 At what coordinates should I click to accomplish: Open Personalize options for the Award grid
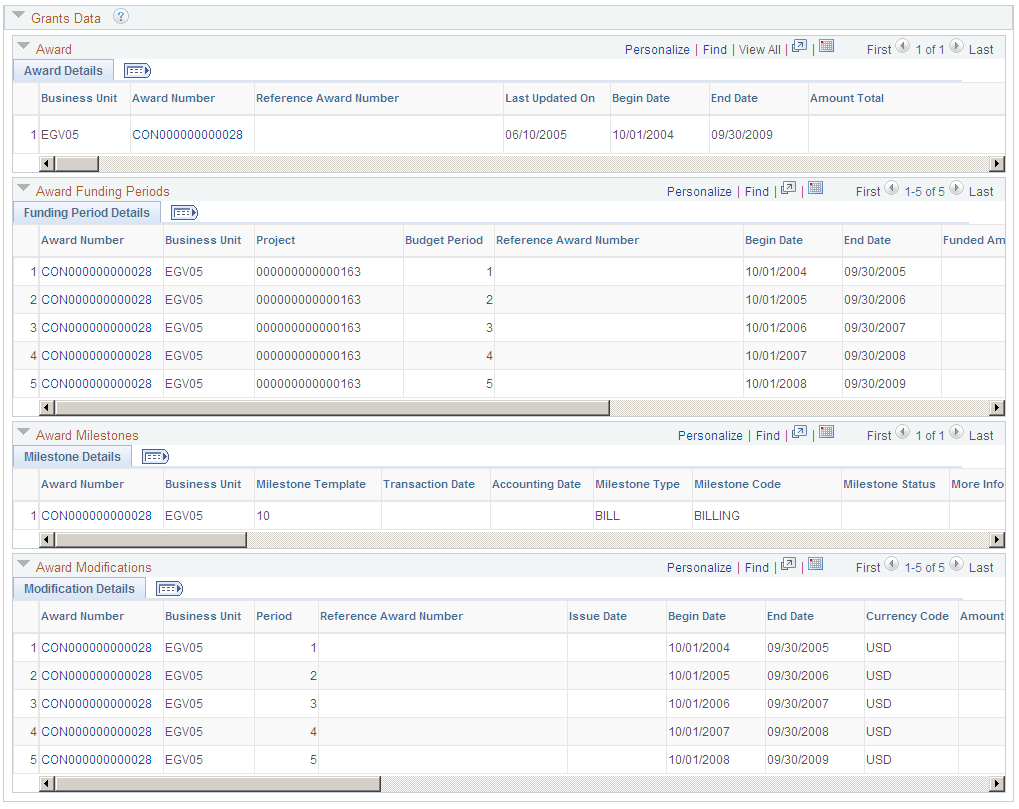657,48
